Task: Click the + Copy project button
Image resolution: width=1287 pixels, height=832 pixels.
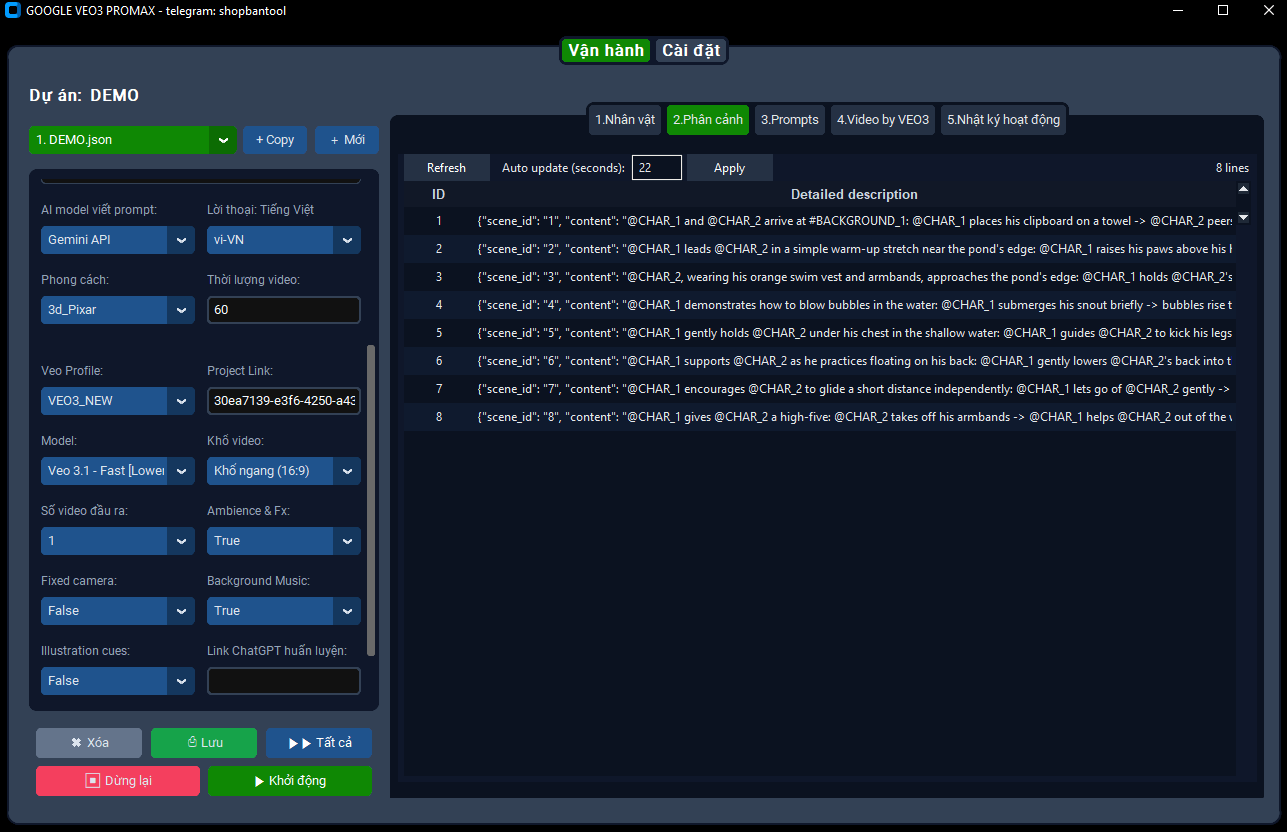Action: coord(275,140)
